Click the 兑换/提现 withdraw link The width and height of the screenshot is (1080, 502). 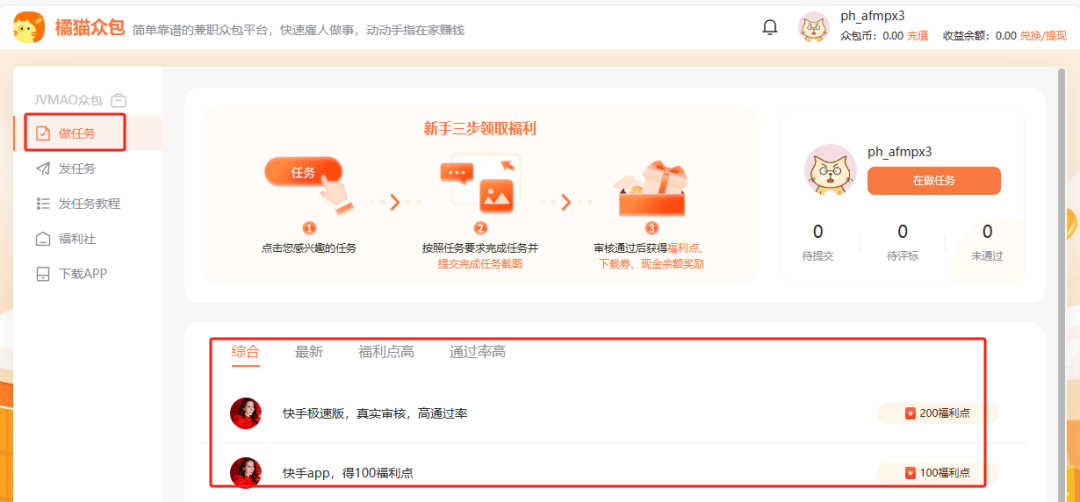tap(1042, 36)
